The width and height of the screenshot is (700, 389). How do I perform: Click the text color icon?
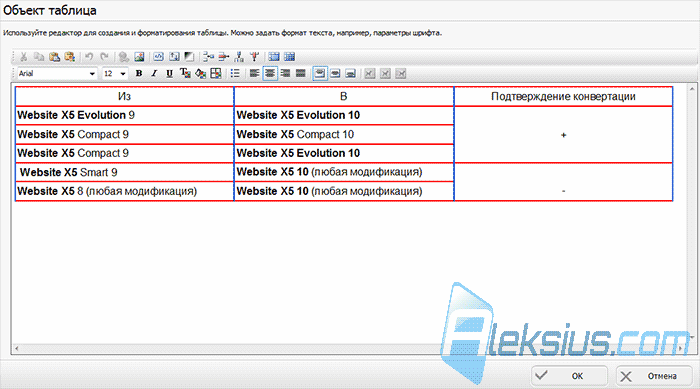coord(185,73)
